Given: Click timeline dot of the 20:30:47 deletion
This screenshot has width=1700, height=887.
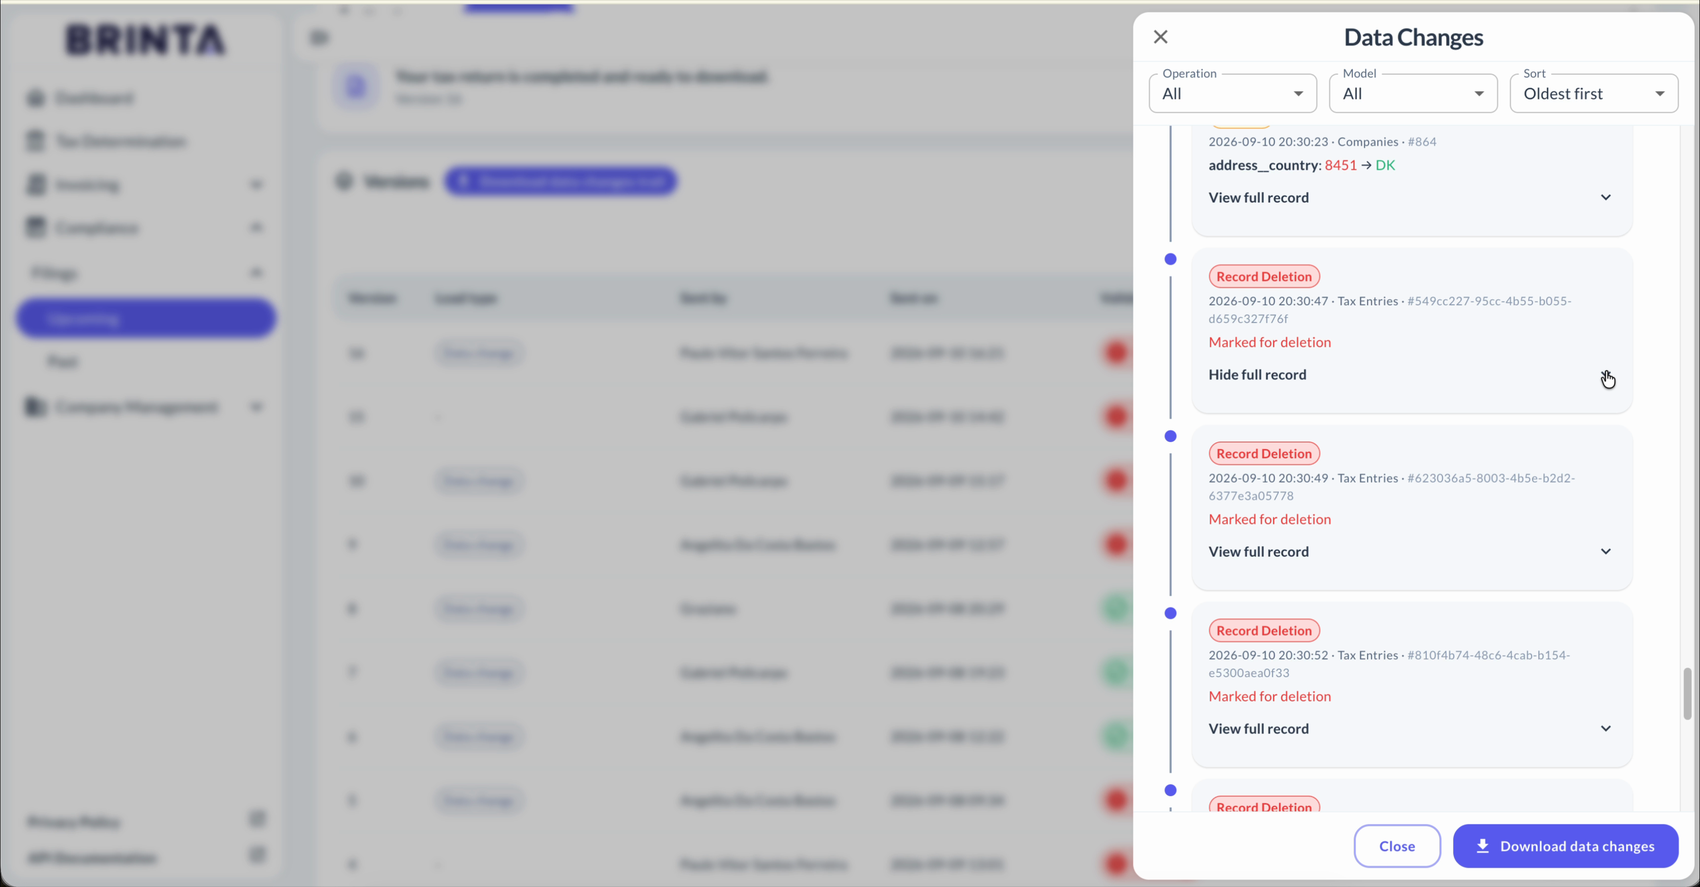Looking at the screenshot, I should (x=1170, y=259).
